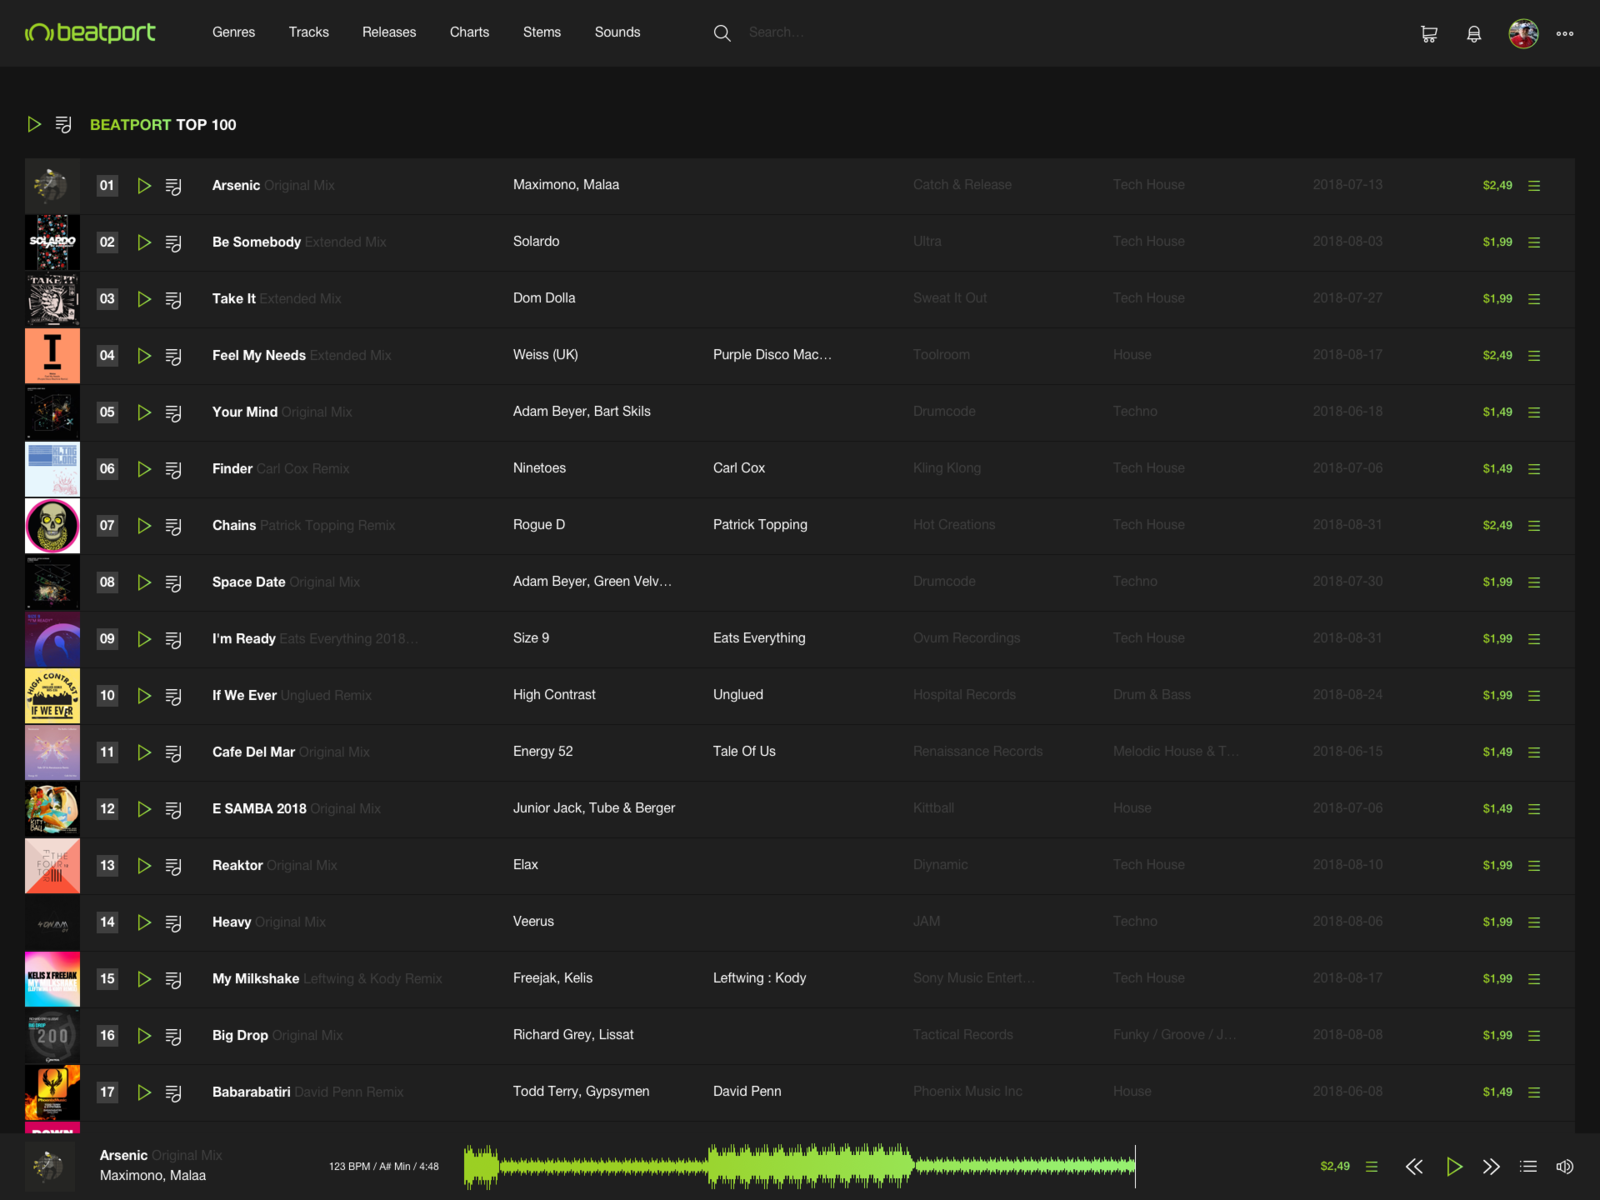Open options menu for Arsenic row

[1534, 186]
